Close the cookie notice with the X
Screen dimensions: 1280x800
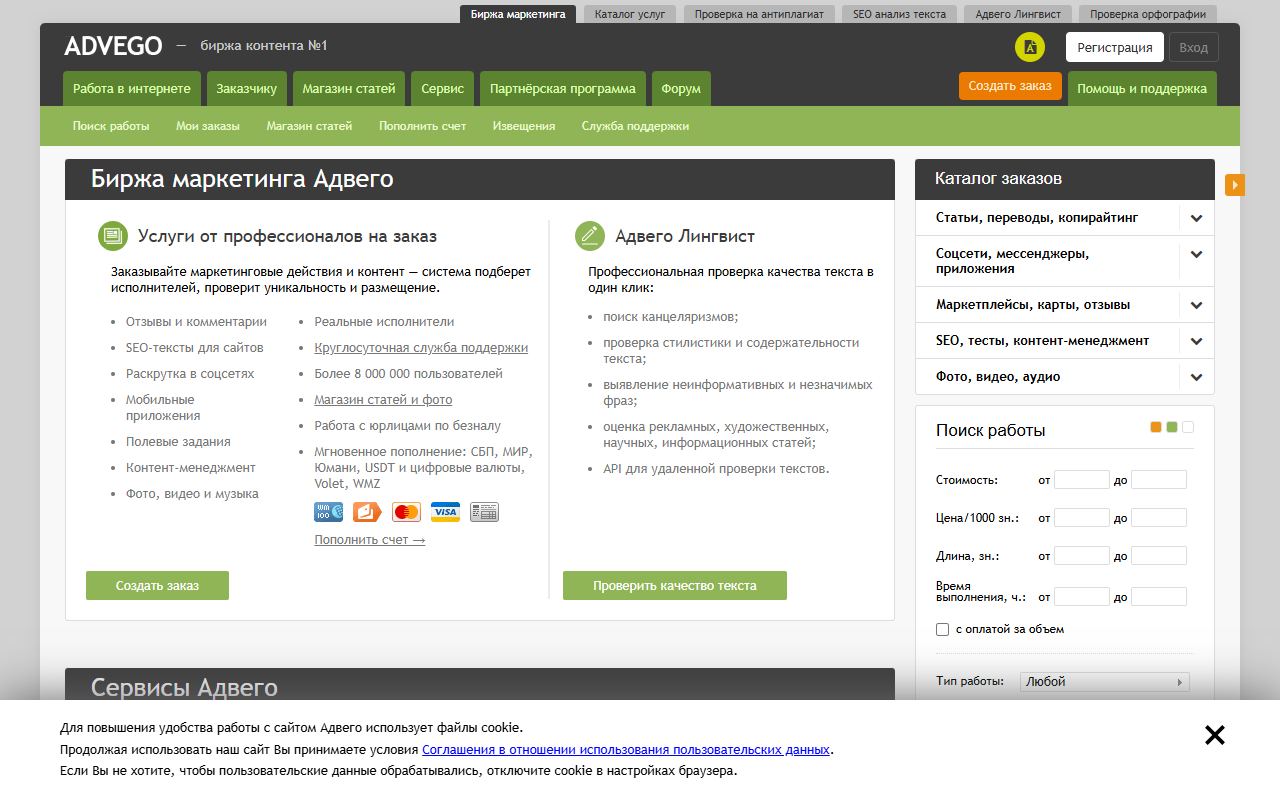pyautogui.click(x=1215, y=735)
